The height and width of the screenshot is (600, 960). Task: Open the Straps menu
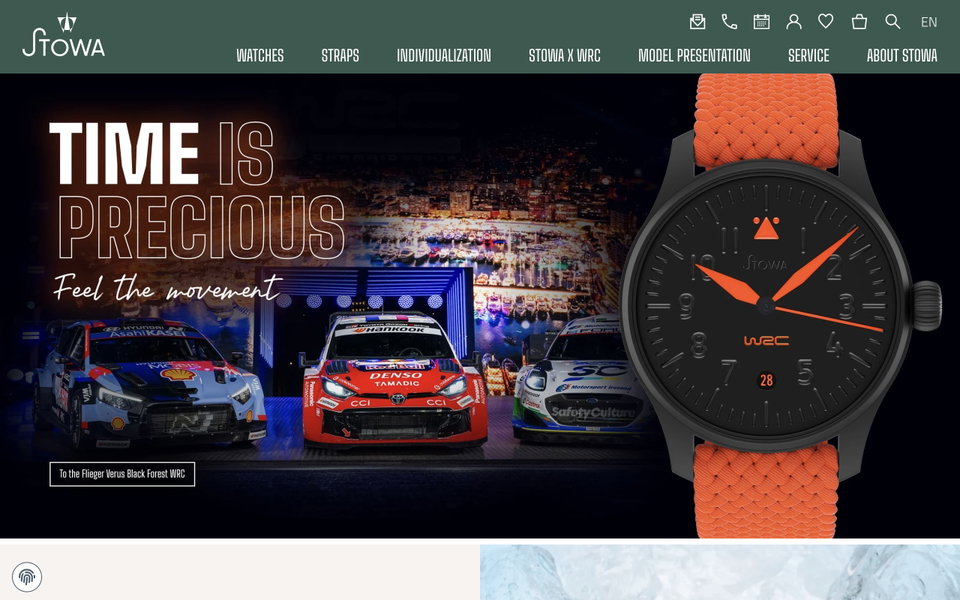pyautogui.click(x=340, y=56)
